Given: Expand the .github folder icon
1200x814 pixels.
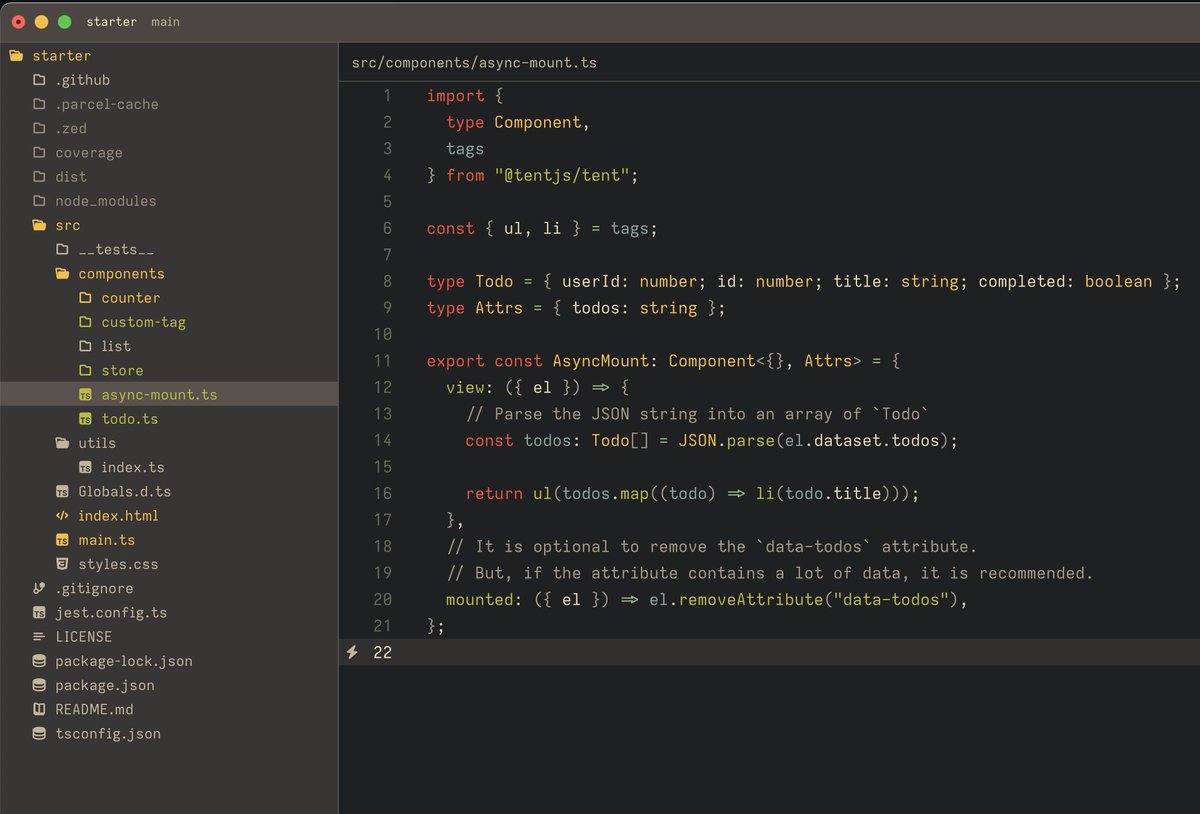Looking at the screenshot, I should [39, 80].
